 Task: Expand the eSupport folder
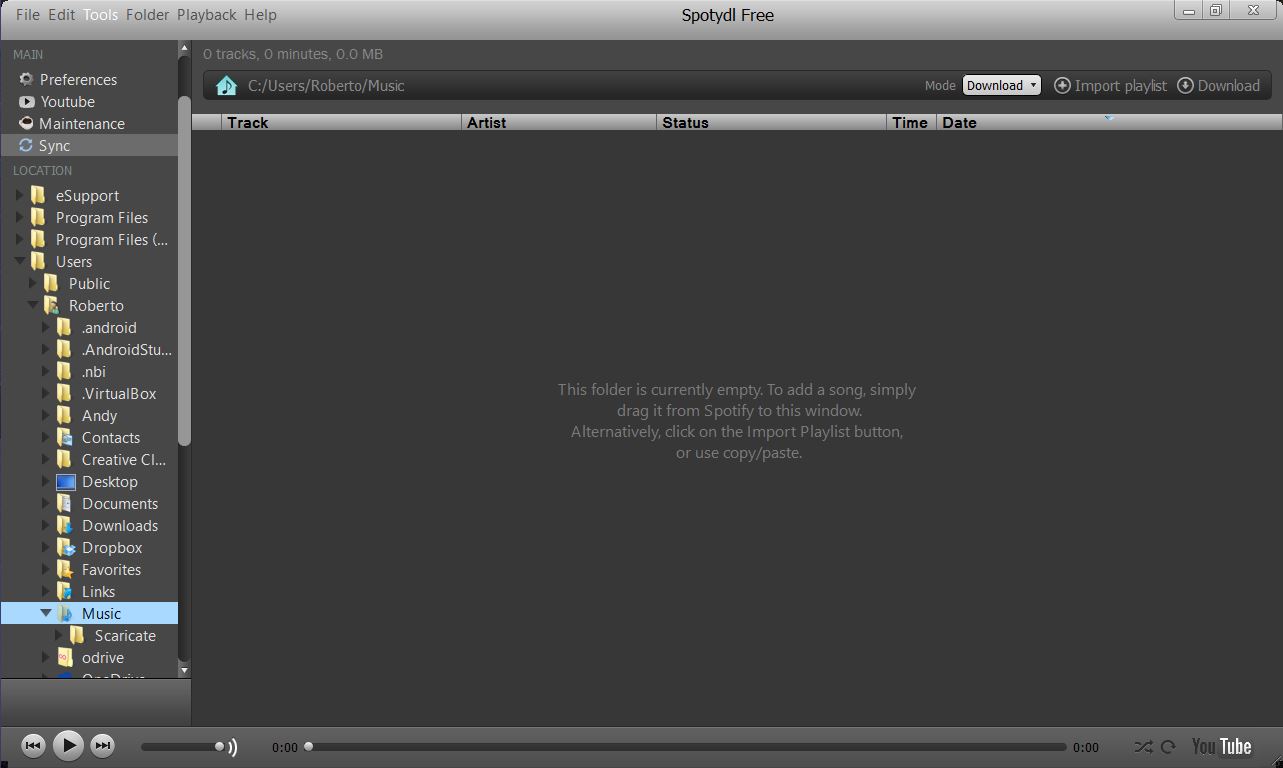(20, 195)
